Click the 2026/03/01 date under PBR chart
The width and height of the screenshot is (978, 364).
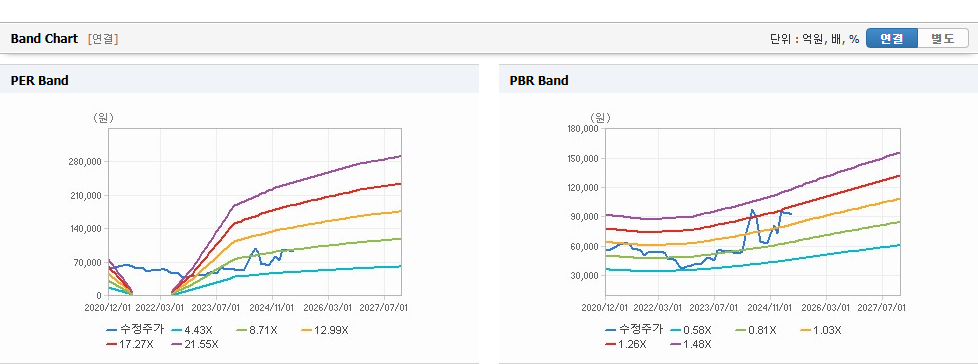point(826,307)
